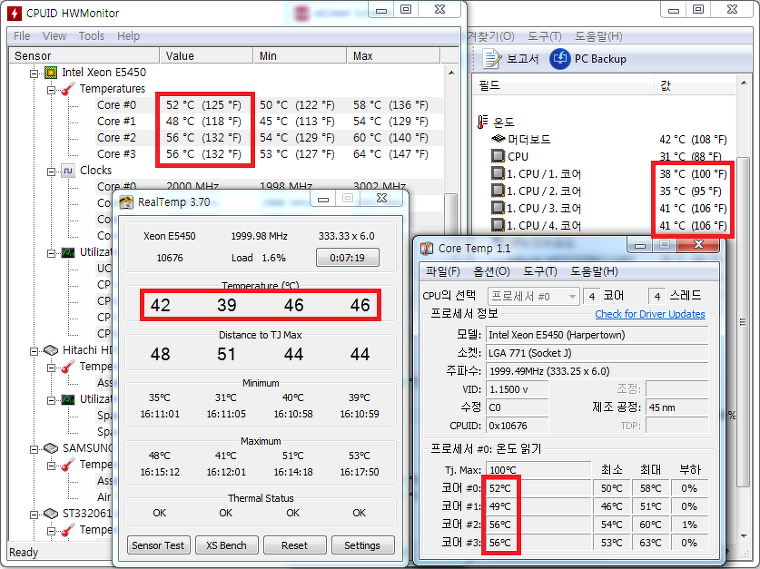Click the RealTemp title bar icon
This screenshot has width=760, height=569.
(126, 202)
